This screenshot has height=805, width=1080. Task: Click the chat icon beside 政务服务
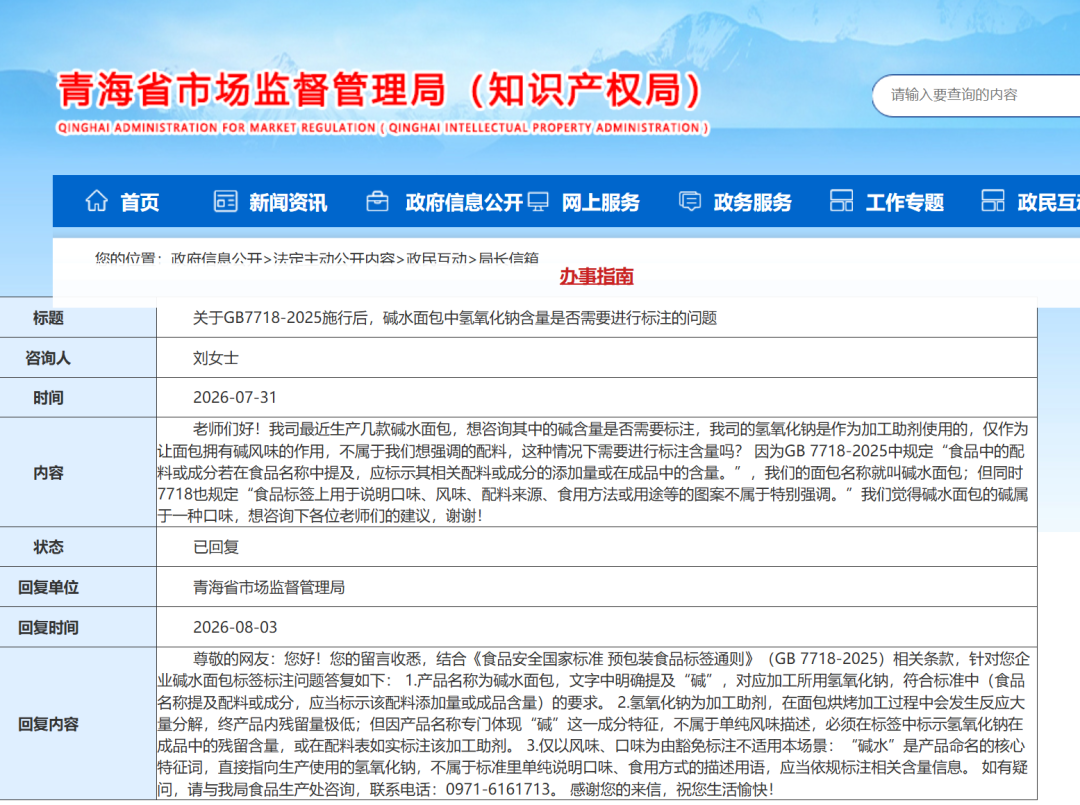(x=689, y=201)
